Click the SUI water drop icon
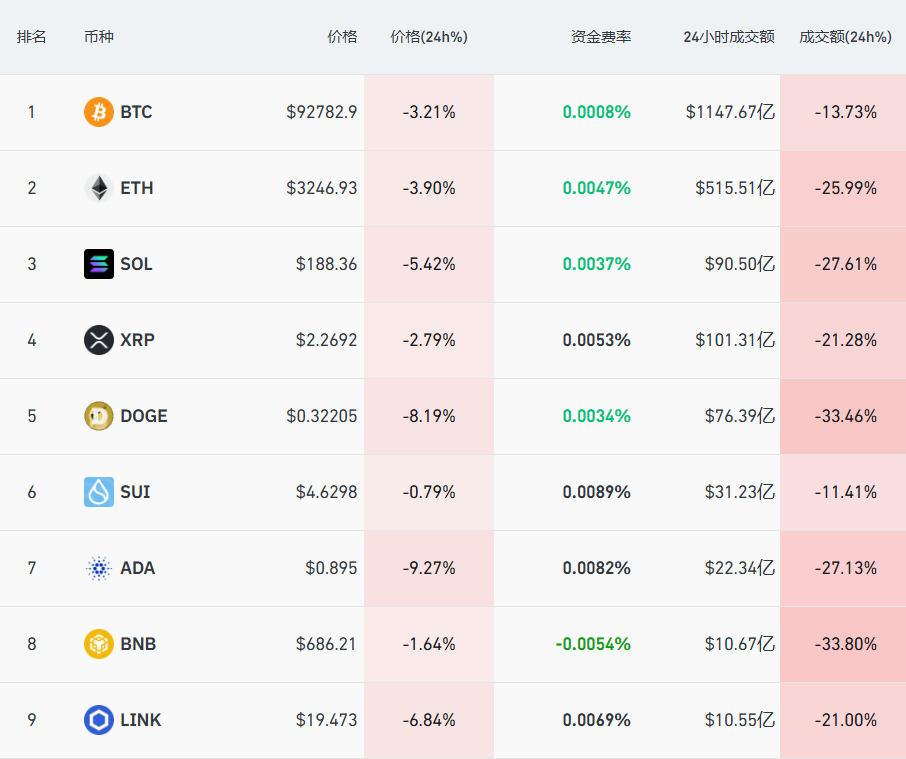Viewport: 906px width, 759px height. pyautogui.click(x=99, y=492)
